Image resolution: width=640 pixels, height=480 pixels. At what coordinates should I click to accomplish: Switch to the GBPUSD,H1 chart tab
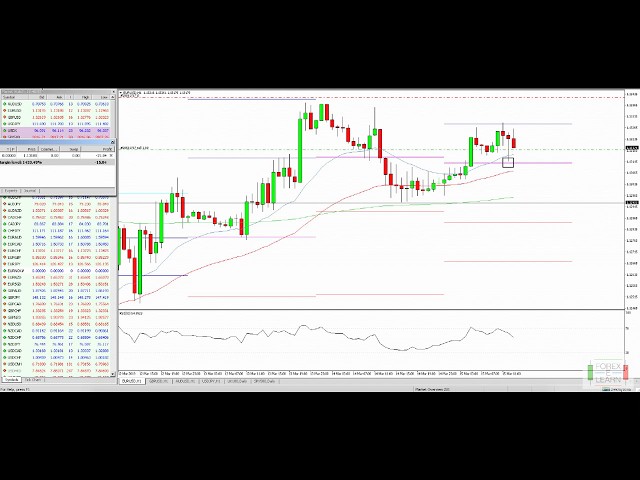point(159,380)
